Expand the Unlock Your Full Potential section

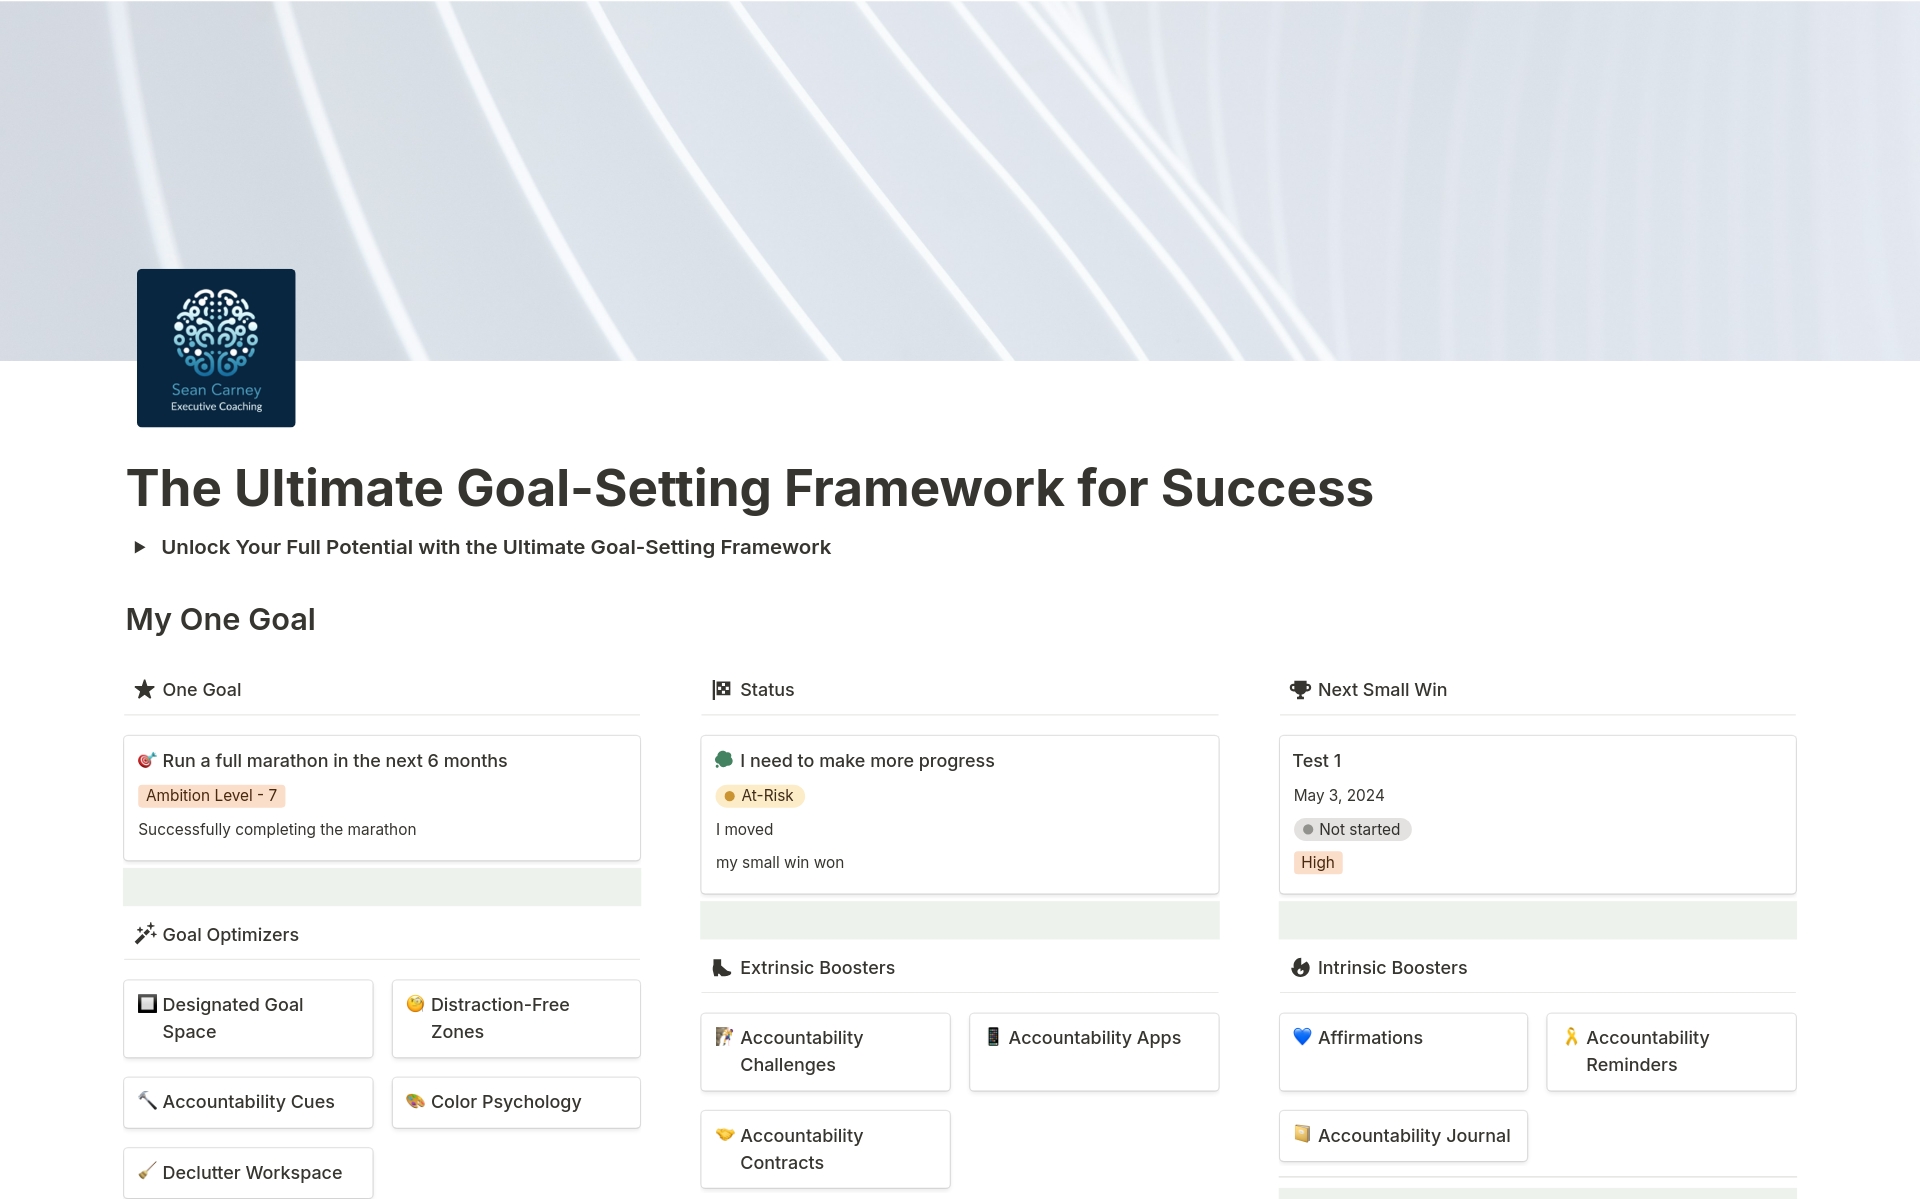(x=140, y=547)
